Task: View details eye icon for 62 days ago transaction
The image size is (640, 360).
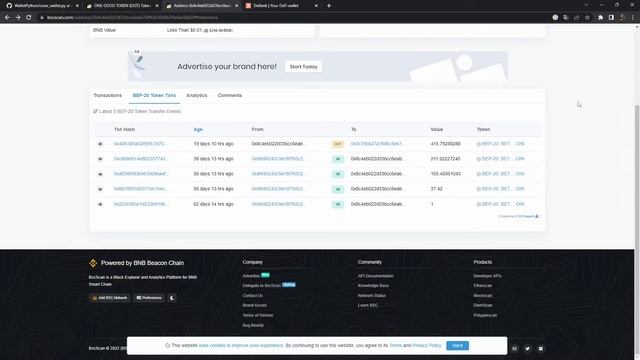Action: [100, 204]
